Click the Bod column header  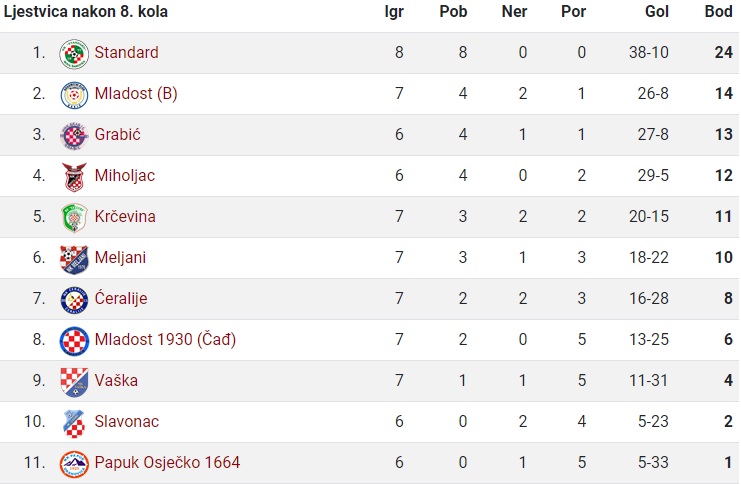(718, 11)
